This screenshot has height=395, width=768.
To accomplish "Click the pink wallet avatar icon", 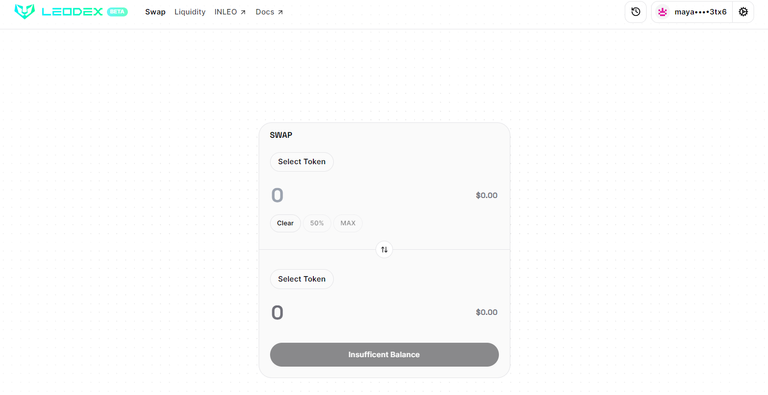I will (x=662, y=12).
